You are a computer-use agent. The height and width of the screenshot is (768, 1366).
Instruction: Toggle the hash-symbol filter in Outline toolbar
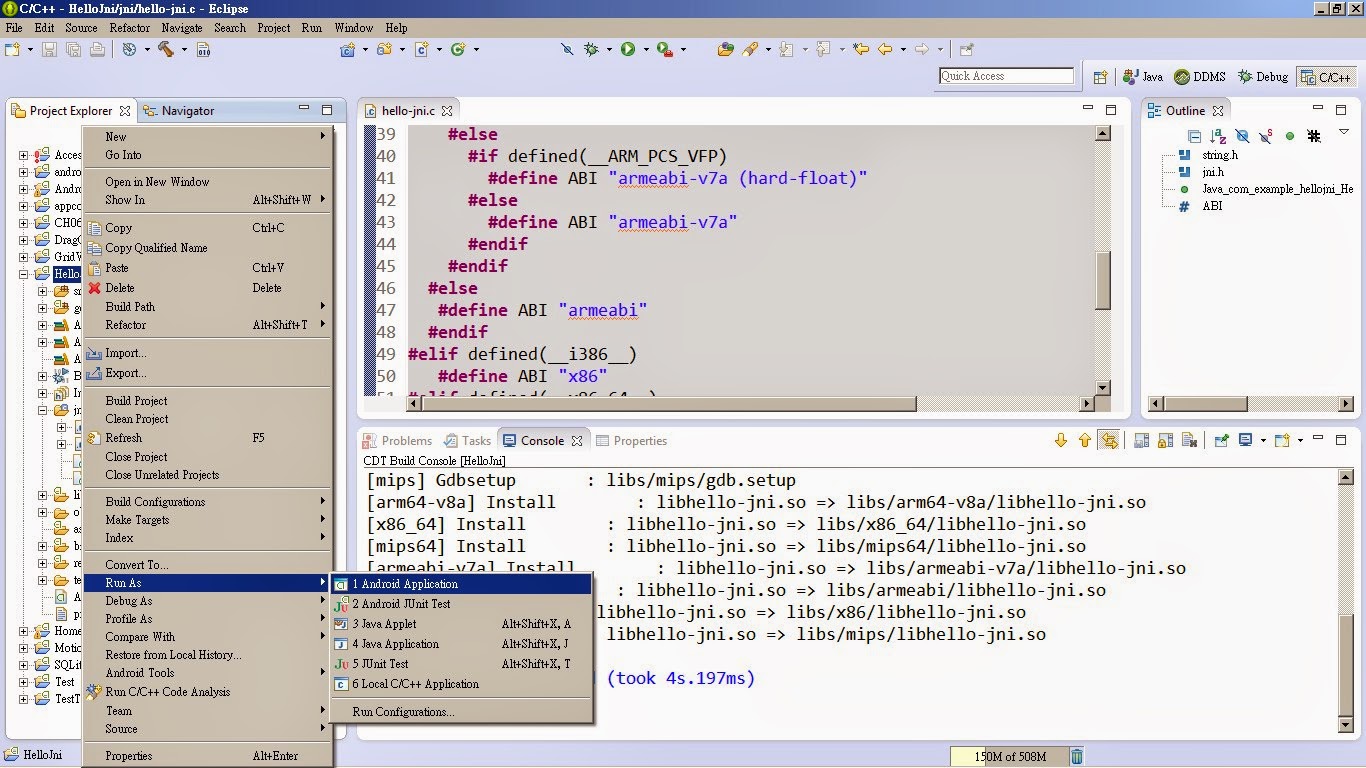click(1314, 136)
